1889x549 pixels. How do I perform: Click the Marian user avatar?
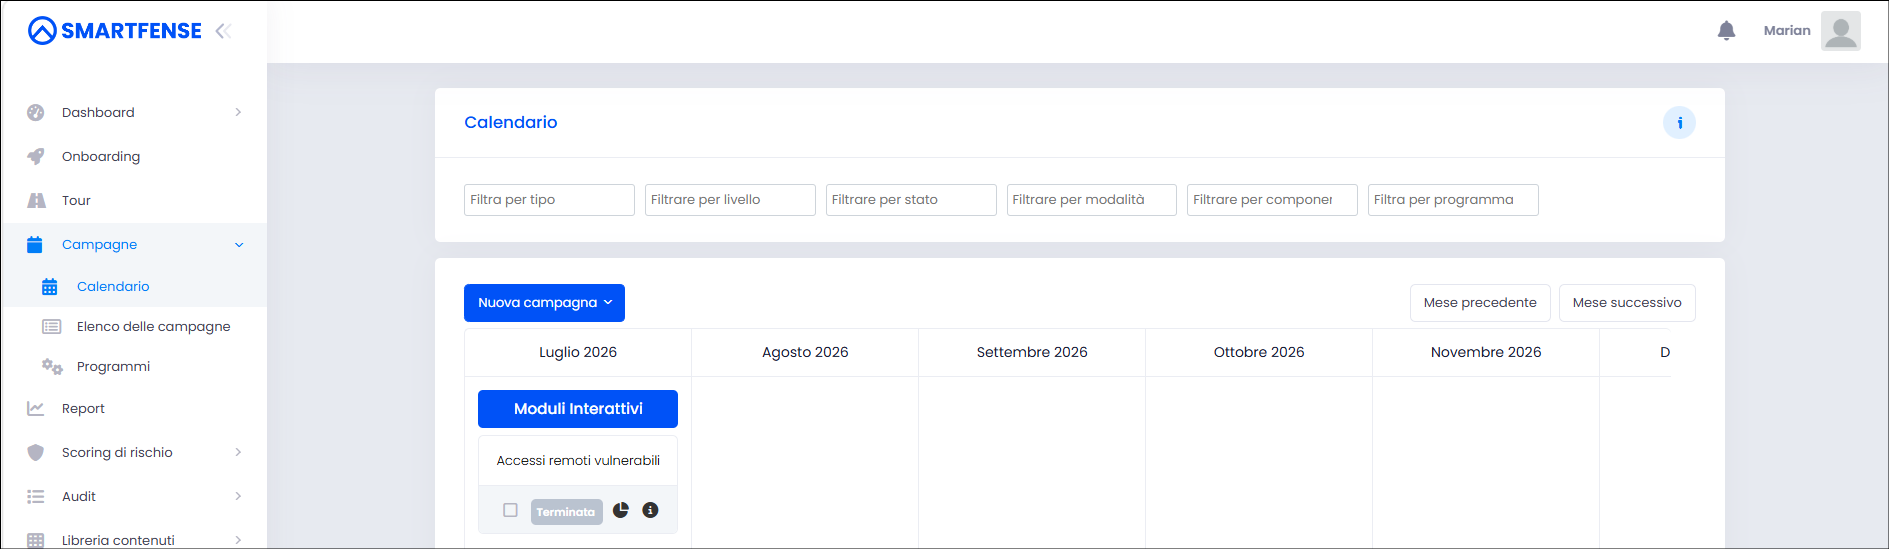[1840, 31]
